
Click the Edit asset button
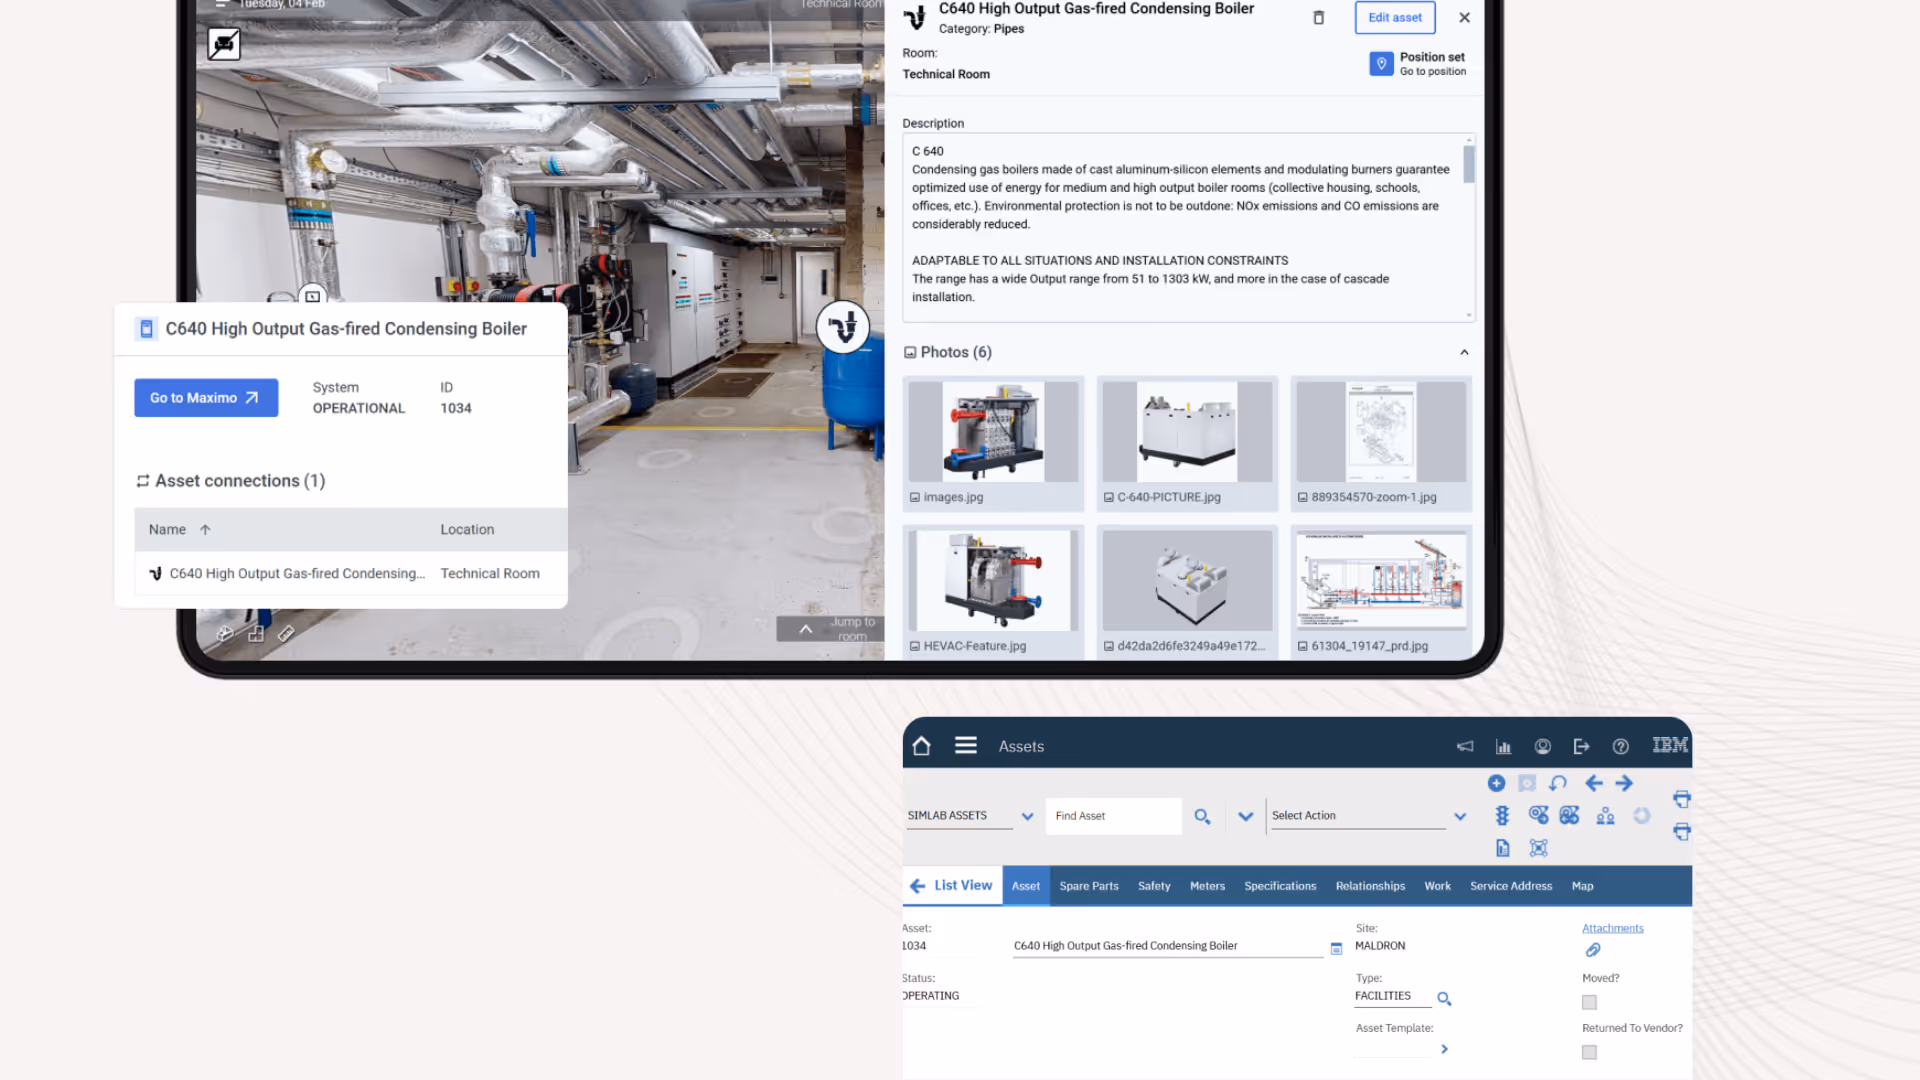(x=1395, y=18)
